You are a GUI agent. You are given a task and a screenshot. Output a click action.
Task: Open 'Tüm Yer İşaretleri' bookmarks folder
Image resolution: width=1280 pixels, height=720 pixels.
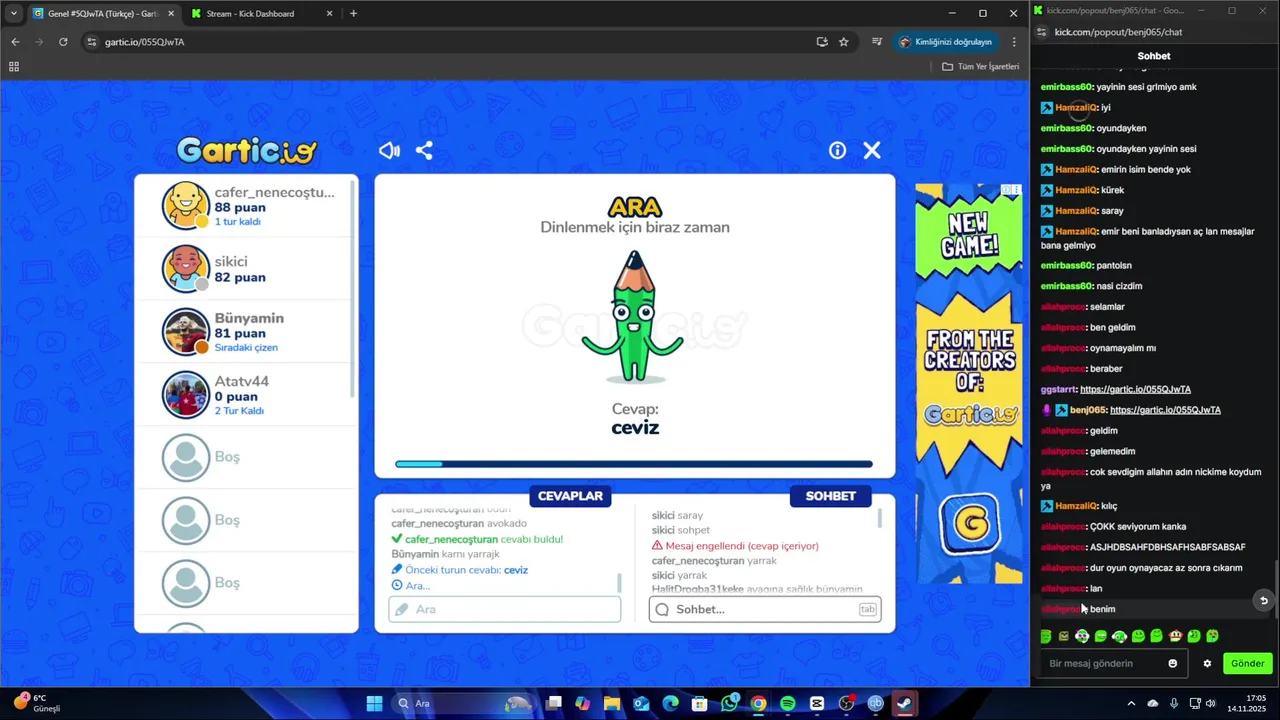(x=981, y=67)
